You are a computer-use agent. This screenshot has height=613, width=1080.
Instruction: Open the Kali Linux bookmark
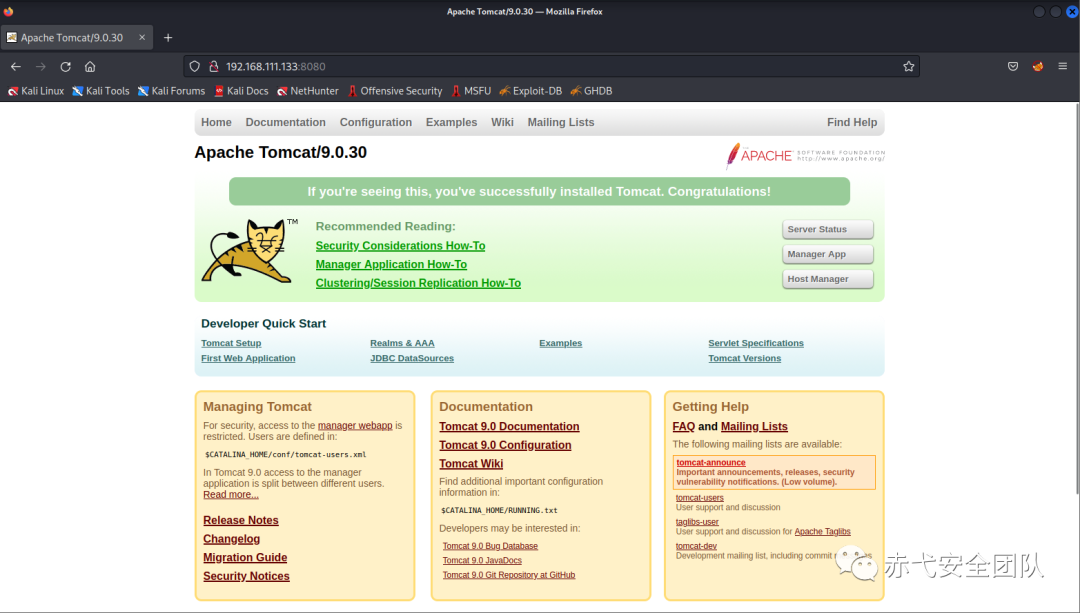point(35,91)
